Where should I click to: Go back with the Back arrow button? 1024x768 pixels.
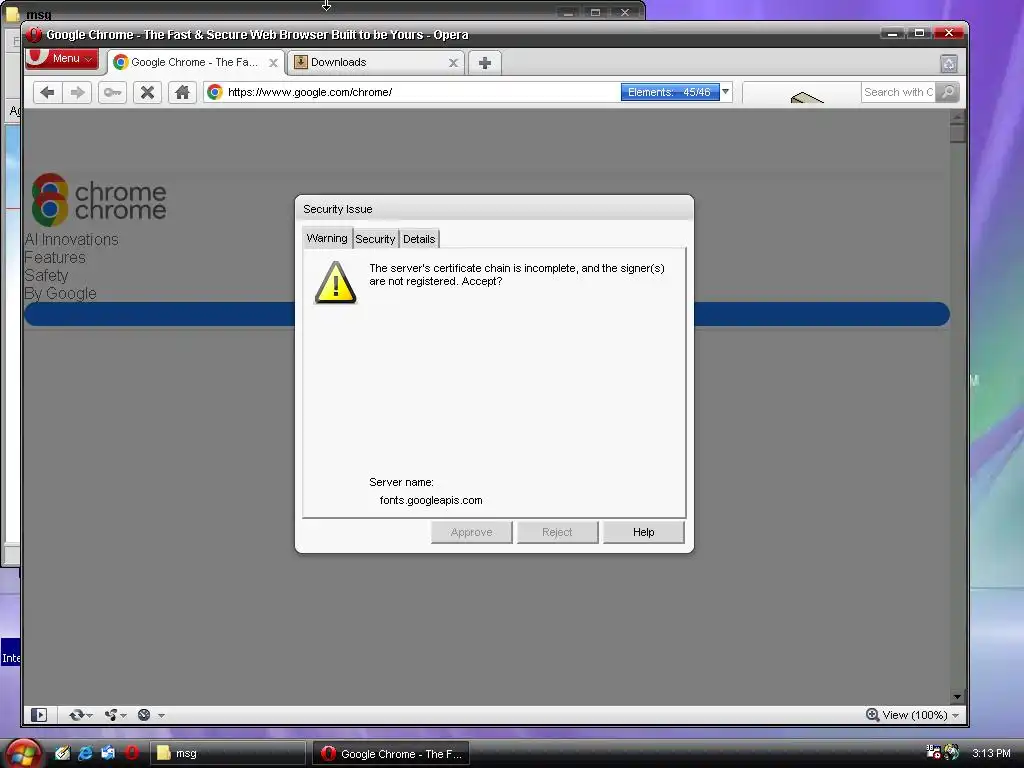tap(47, 92)
